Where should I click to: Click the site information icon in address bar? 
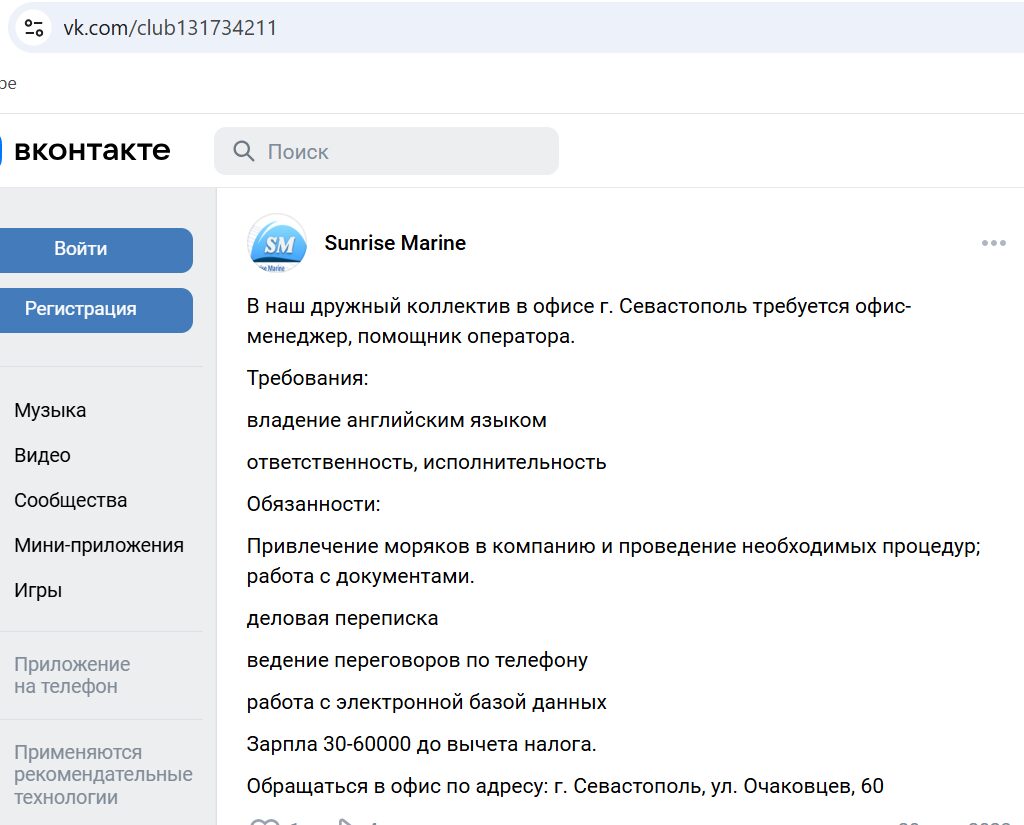click(34, 27)
